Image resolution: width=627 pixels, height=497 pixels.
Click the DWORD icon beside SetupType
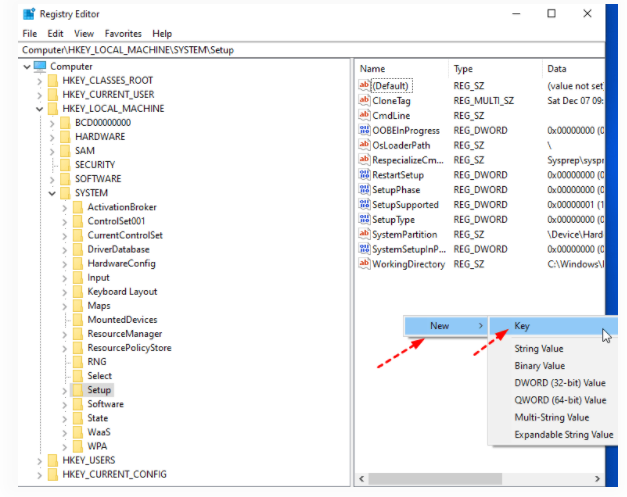[364, 219]
